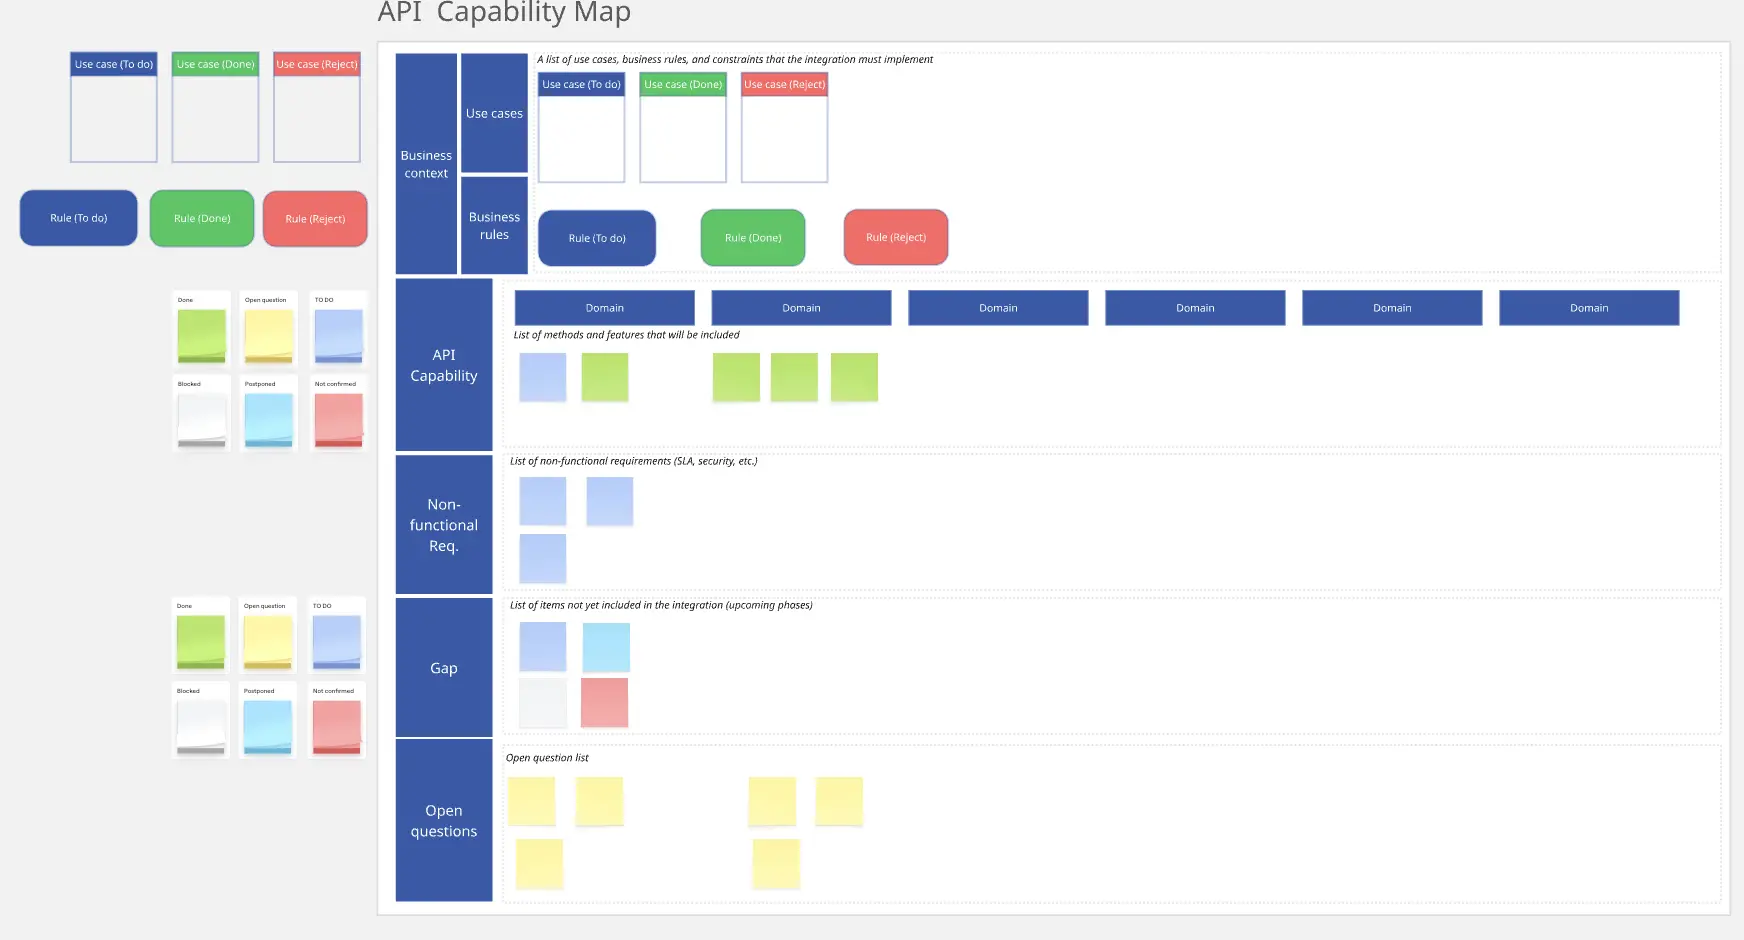Select the cyan sticky note in Gap row

[606, 647]
